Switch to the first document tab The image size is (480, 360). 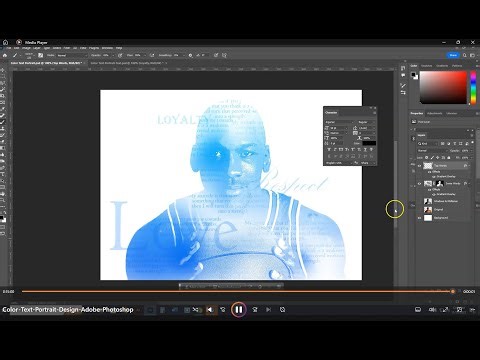(46, 63)
